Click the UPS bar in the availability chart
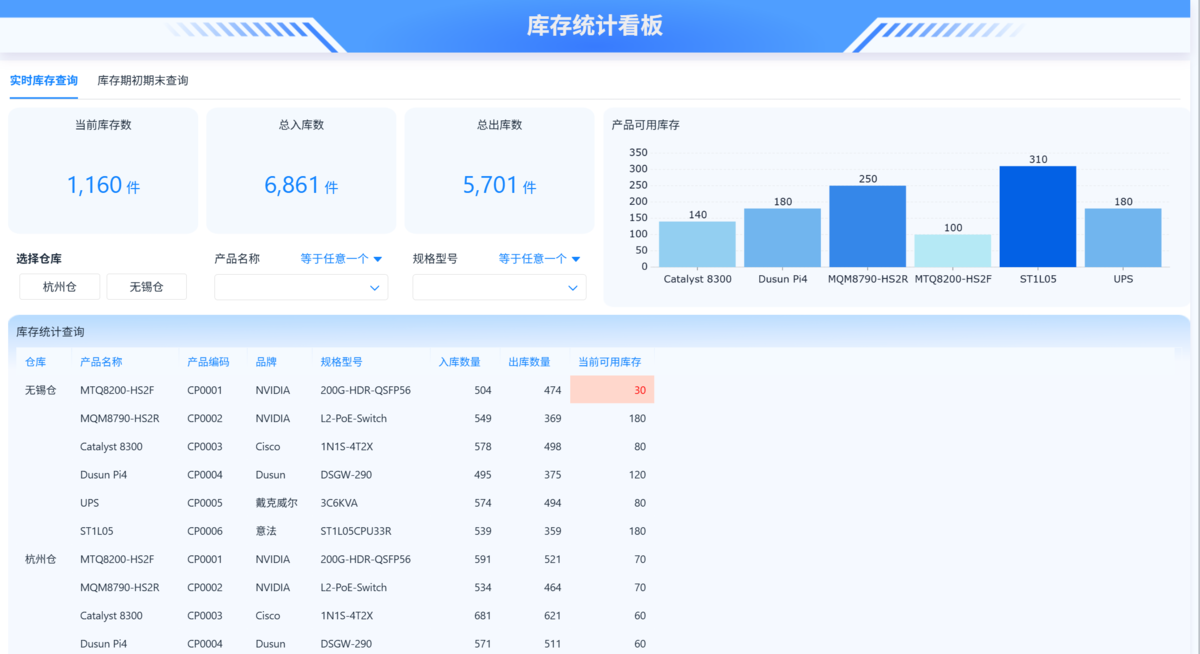Viewport: 1200px width, 654px height. coord(1122,235)
